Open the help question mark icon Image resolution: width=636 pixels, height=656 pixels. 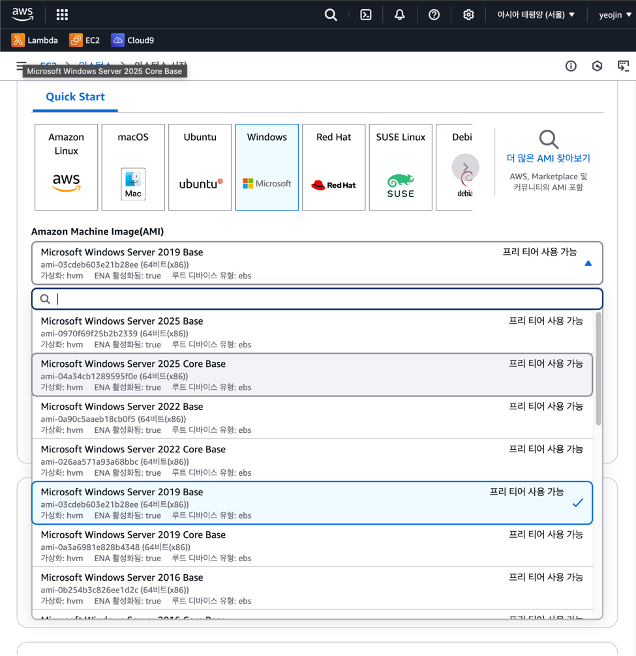[x=434, y=15]
